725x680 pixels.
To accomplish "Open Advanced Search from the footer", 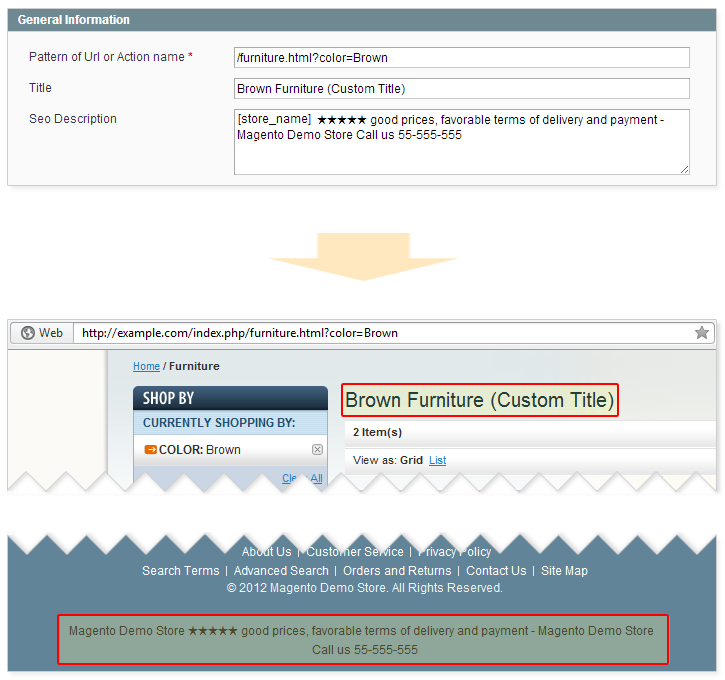I will pyautogui.click(x=281, y=571).
